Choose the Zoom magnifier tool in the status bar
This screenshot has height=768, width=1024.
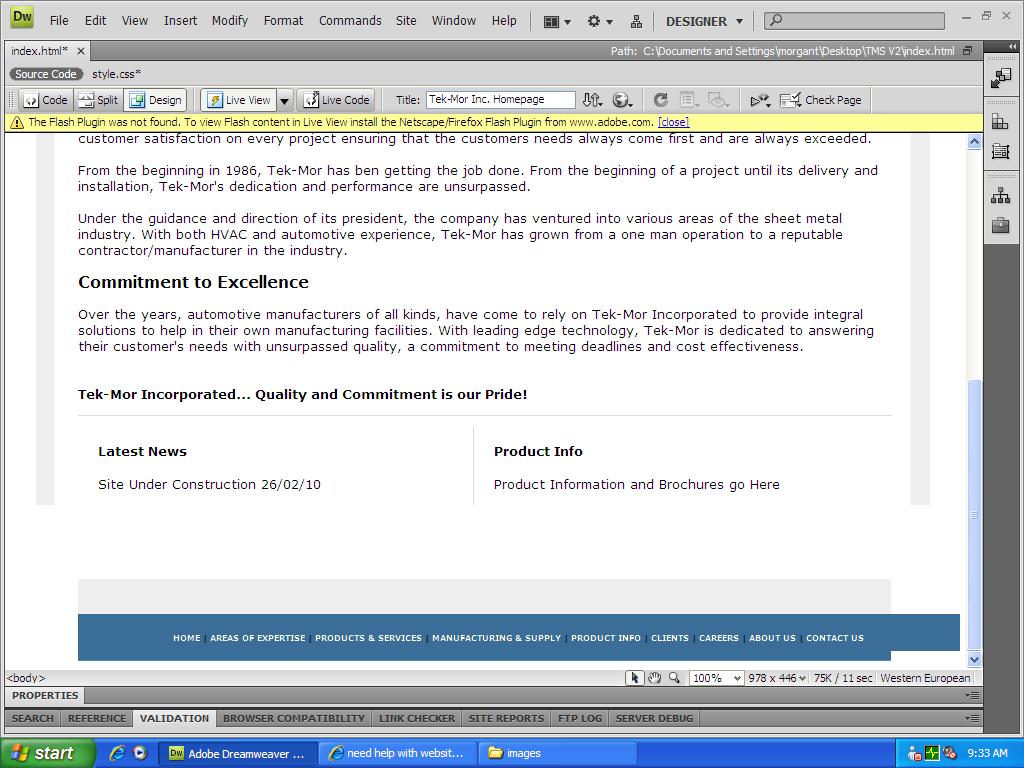tap(674, 678)
